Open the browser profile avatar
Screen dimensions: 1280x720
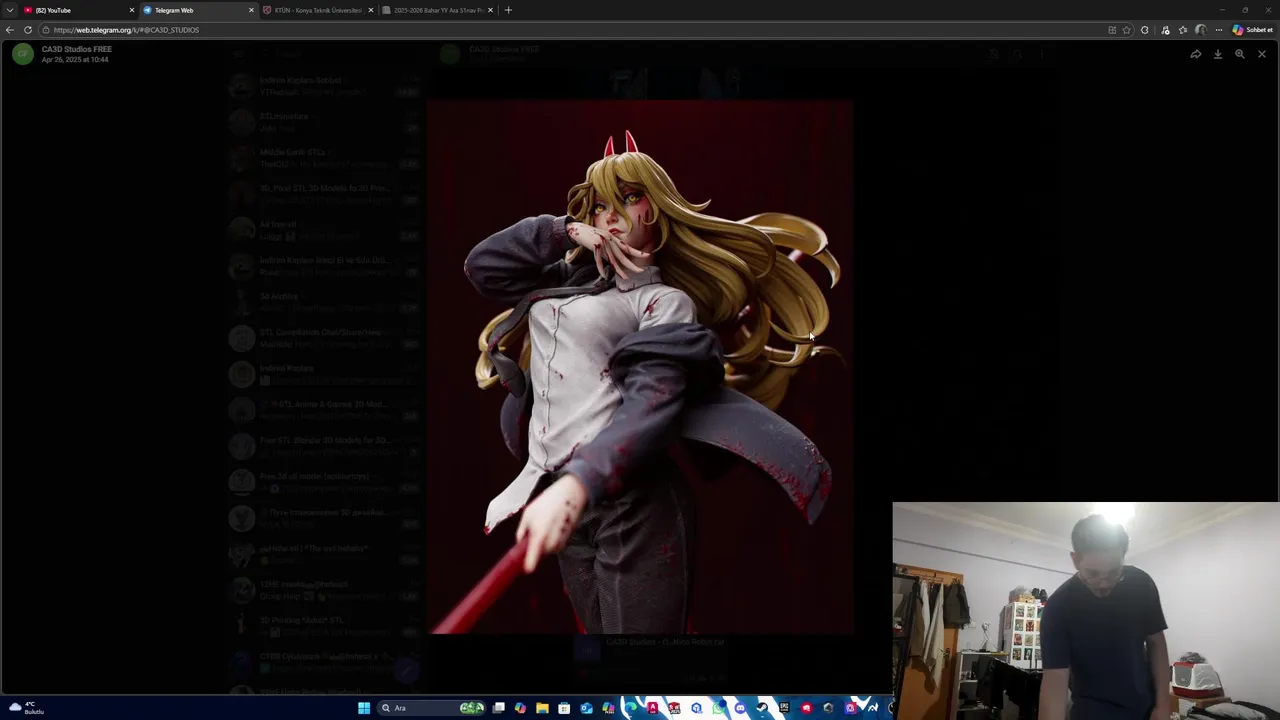pyautogui.click(x=1200, y=30)
